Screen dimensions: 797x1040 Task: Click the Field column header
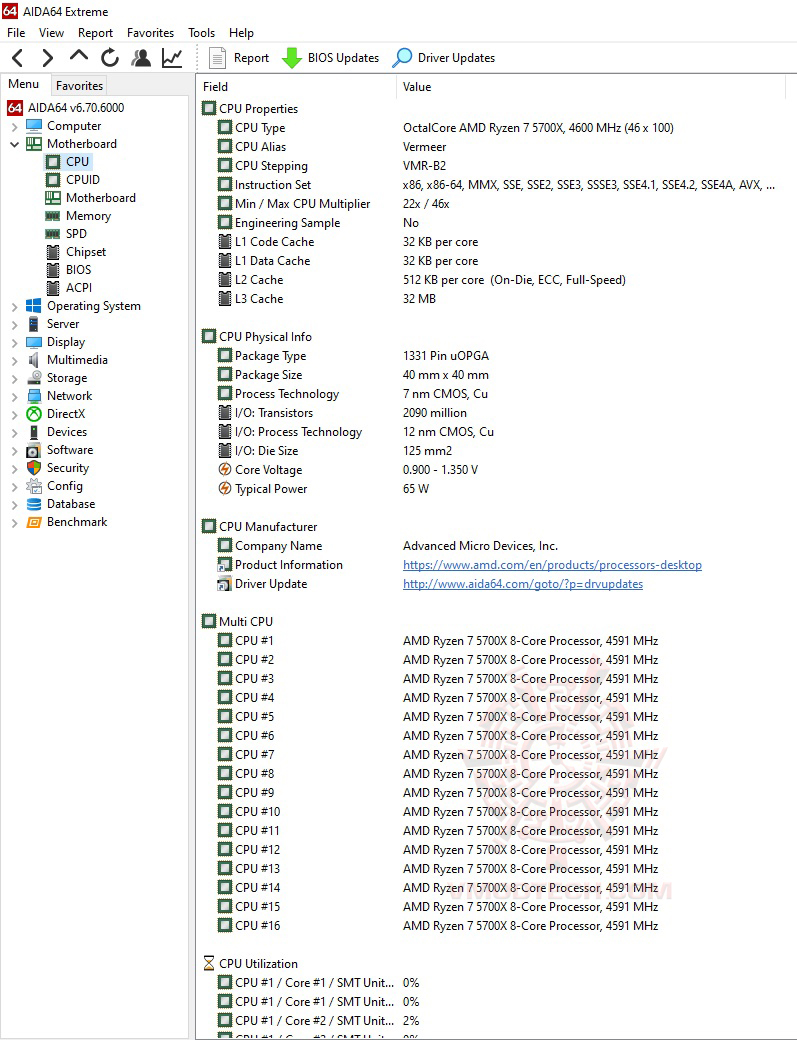pos(297,87)
